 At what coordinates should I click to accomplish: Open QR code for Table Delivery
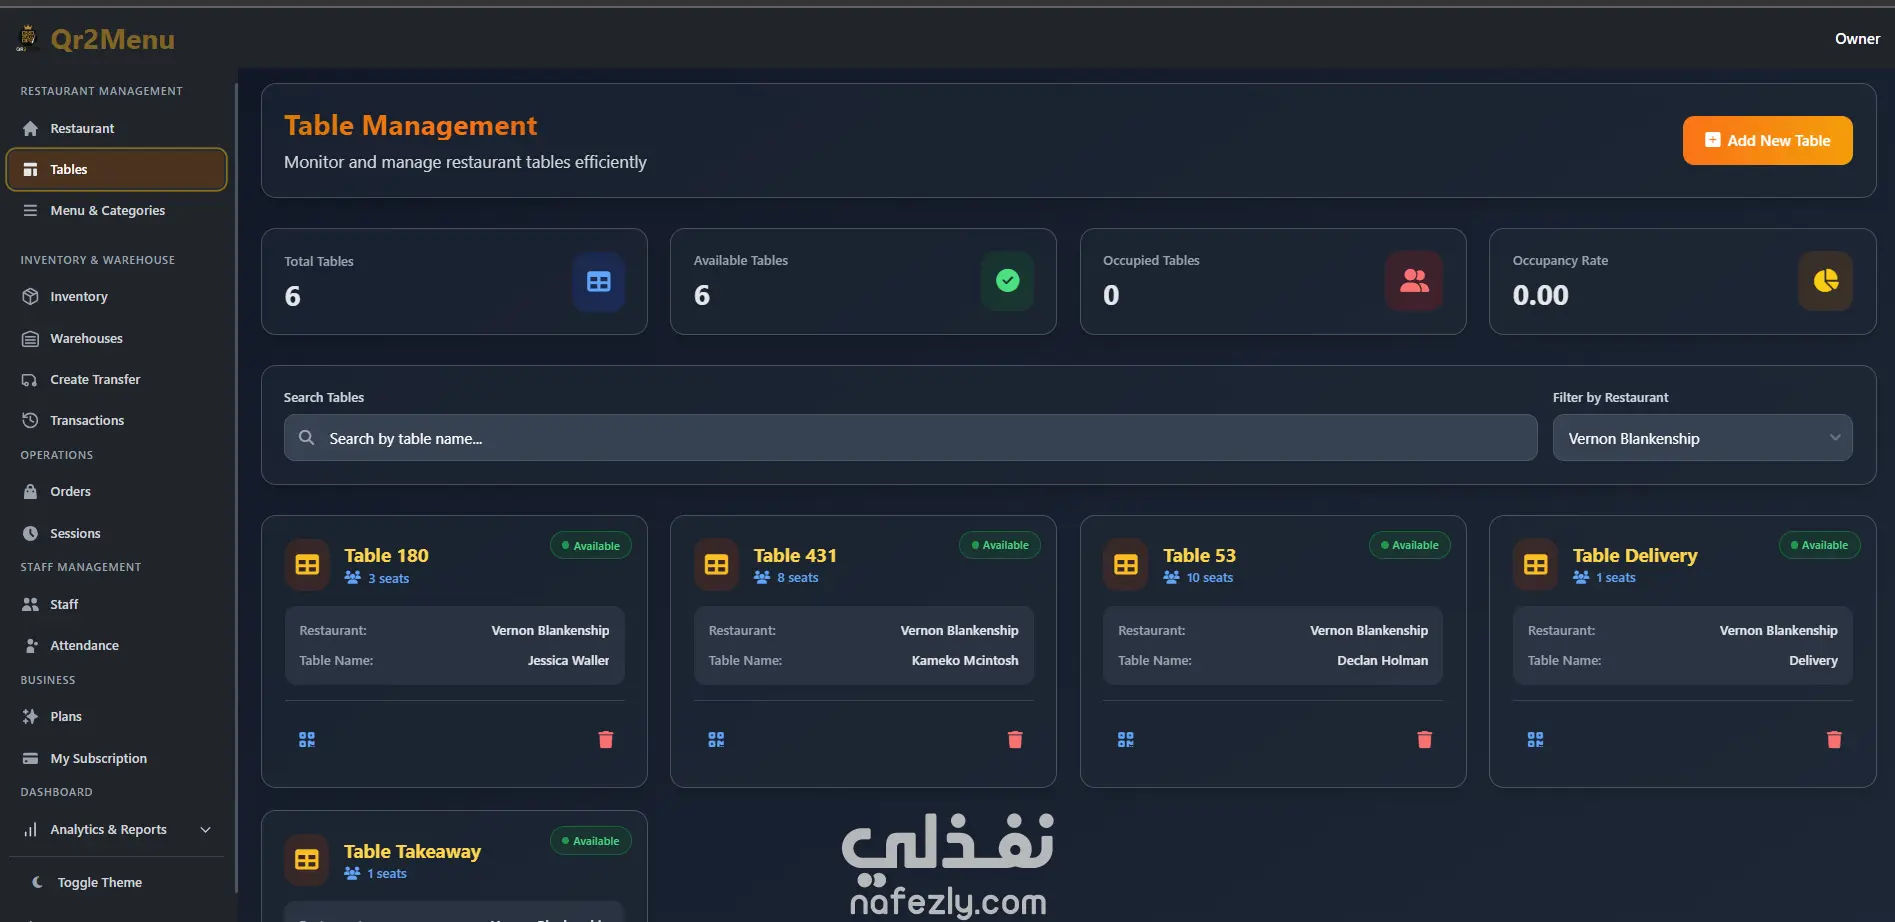click(x=1536, y=740)
